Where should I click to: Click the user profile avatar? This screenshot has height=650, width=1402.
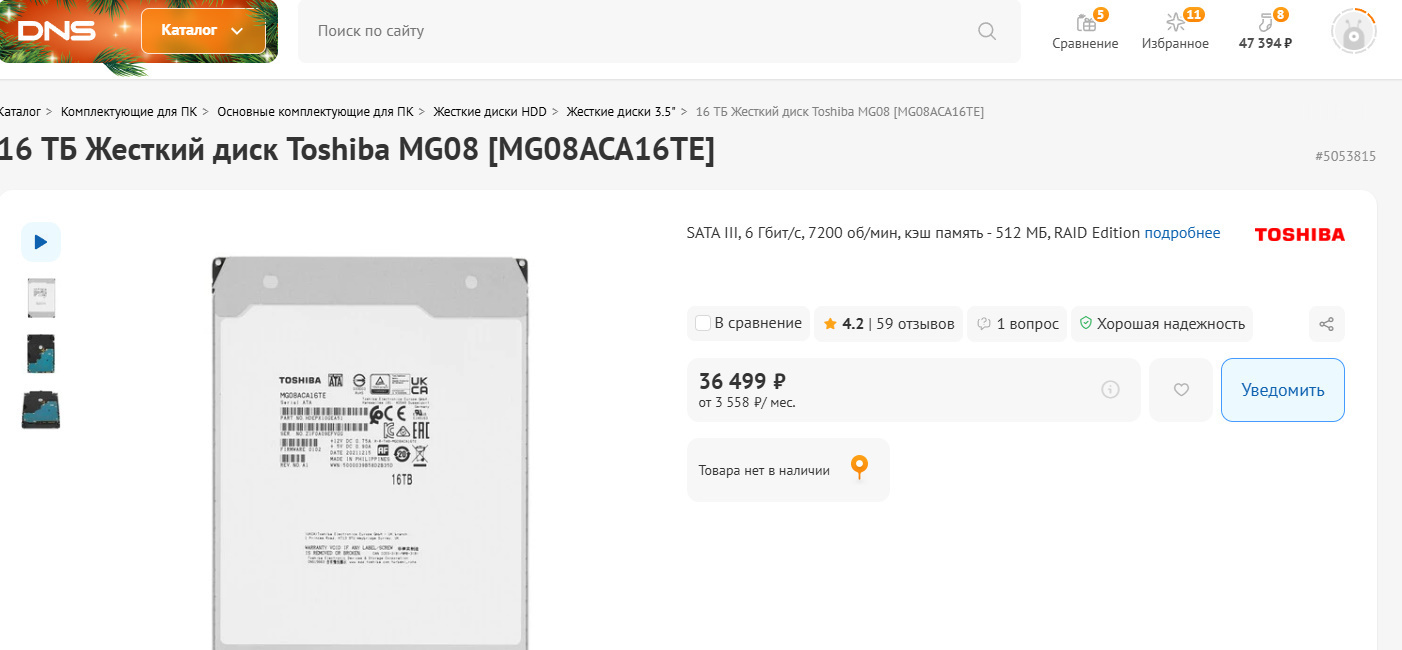(x=1353, y=31)
